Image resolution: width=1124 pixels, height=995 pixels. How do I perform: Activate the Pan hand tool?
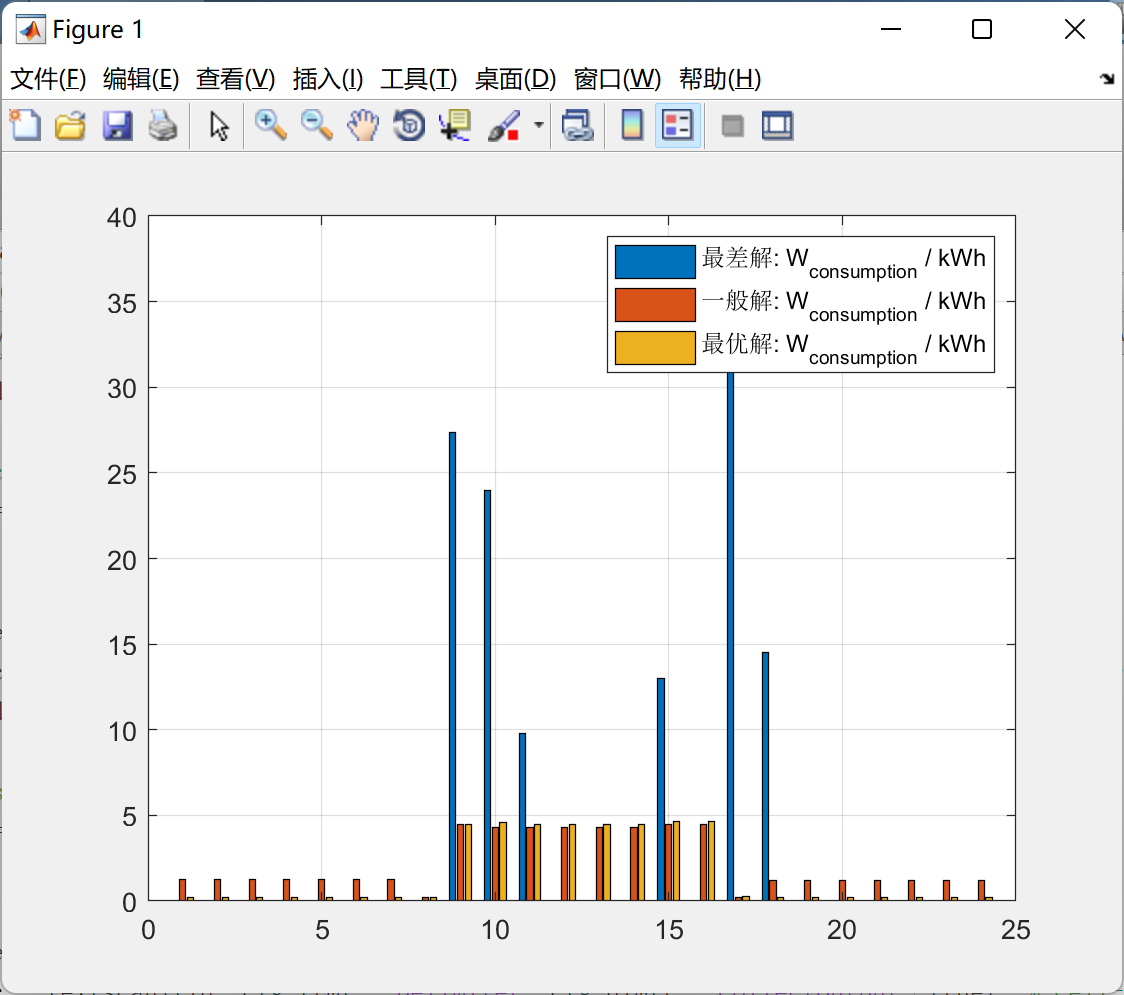(x=363, y=126)
